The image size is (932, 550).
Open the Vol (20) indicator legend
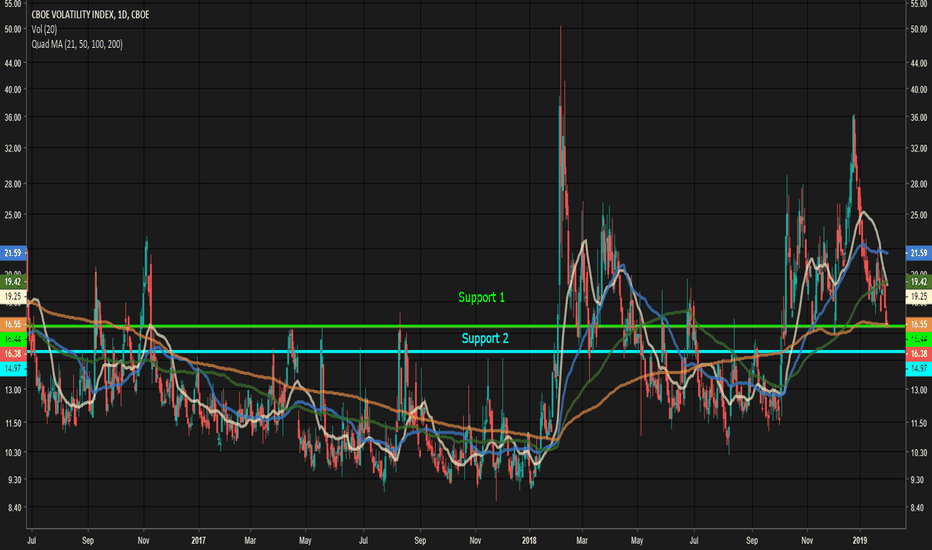[44, 29]
